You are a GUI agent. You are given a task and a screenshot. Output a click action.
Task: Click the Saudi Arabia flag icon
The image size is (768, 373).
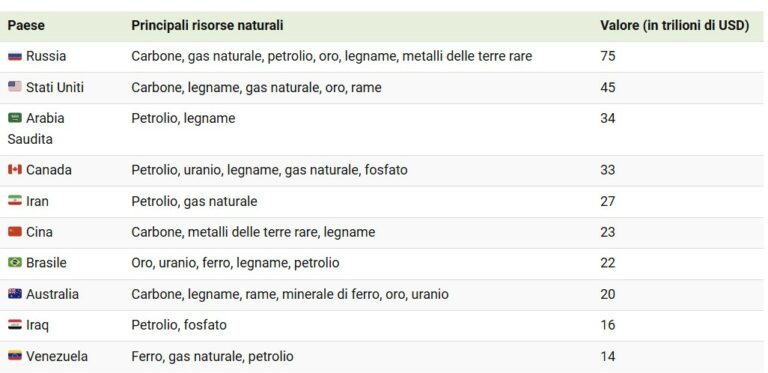pos(15,118)
